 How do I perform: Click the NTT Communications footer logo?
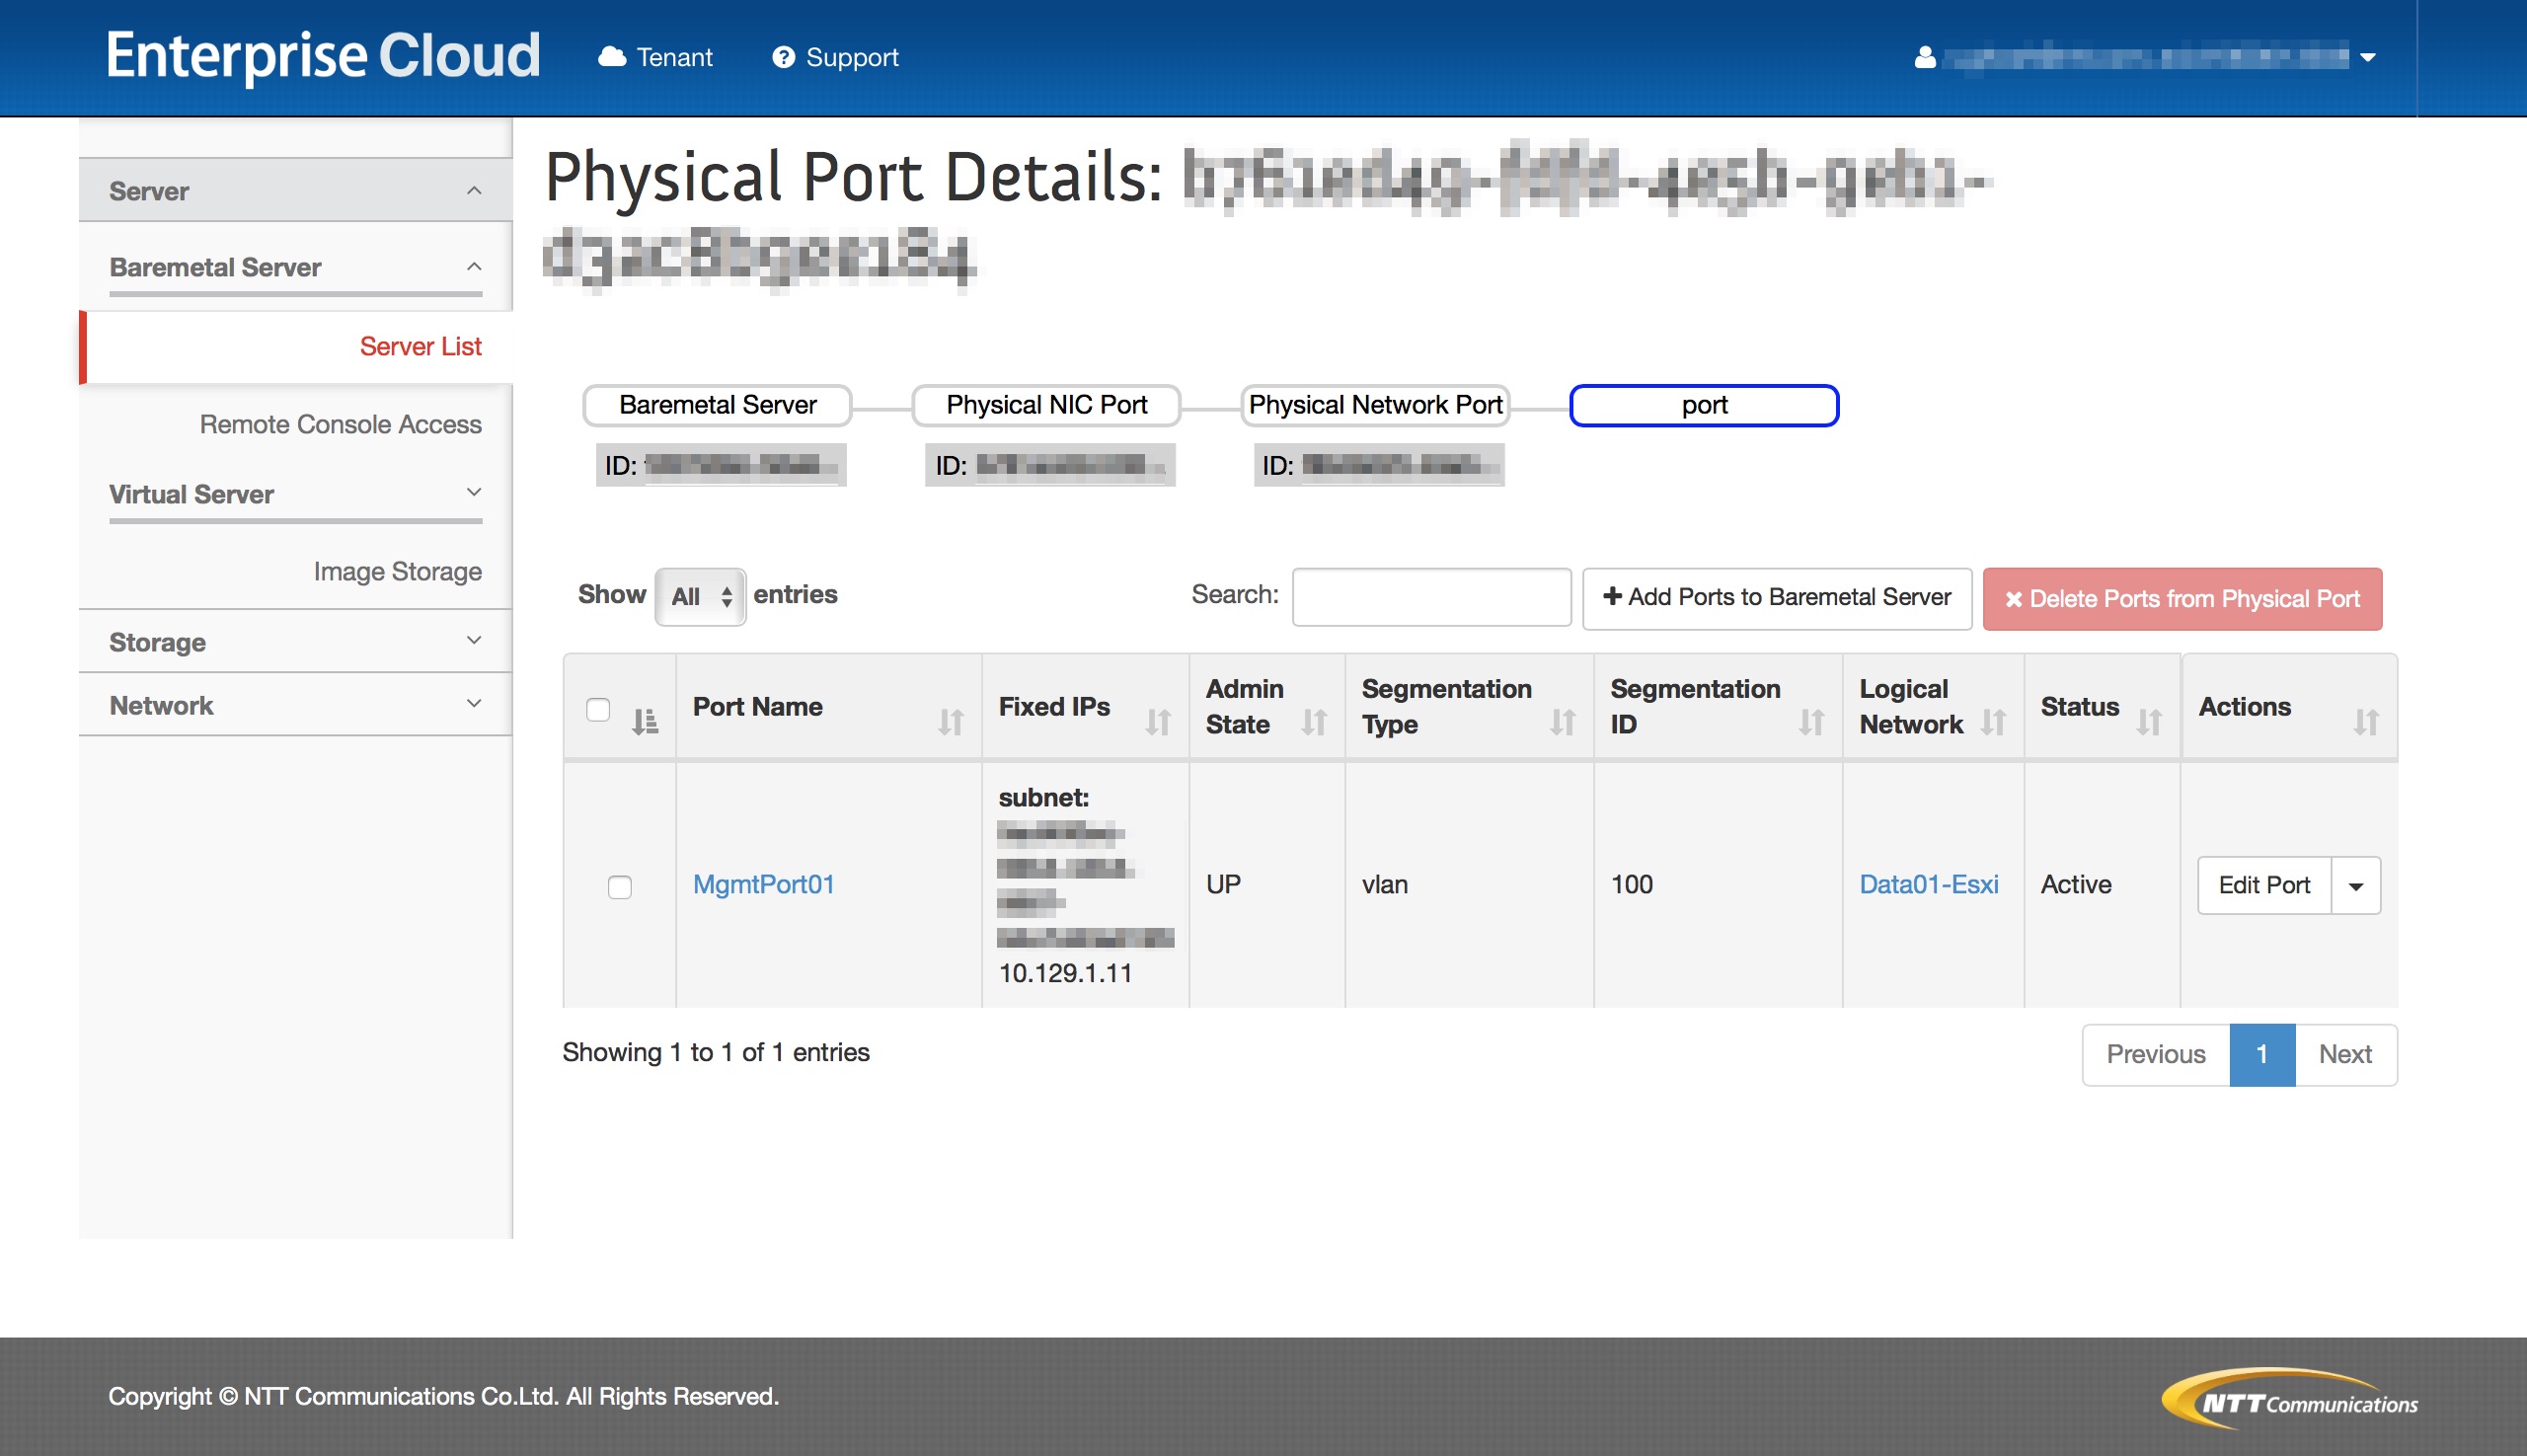click(x=2290, y=1398)
